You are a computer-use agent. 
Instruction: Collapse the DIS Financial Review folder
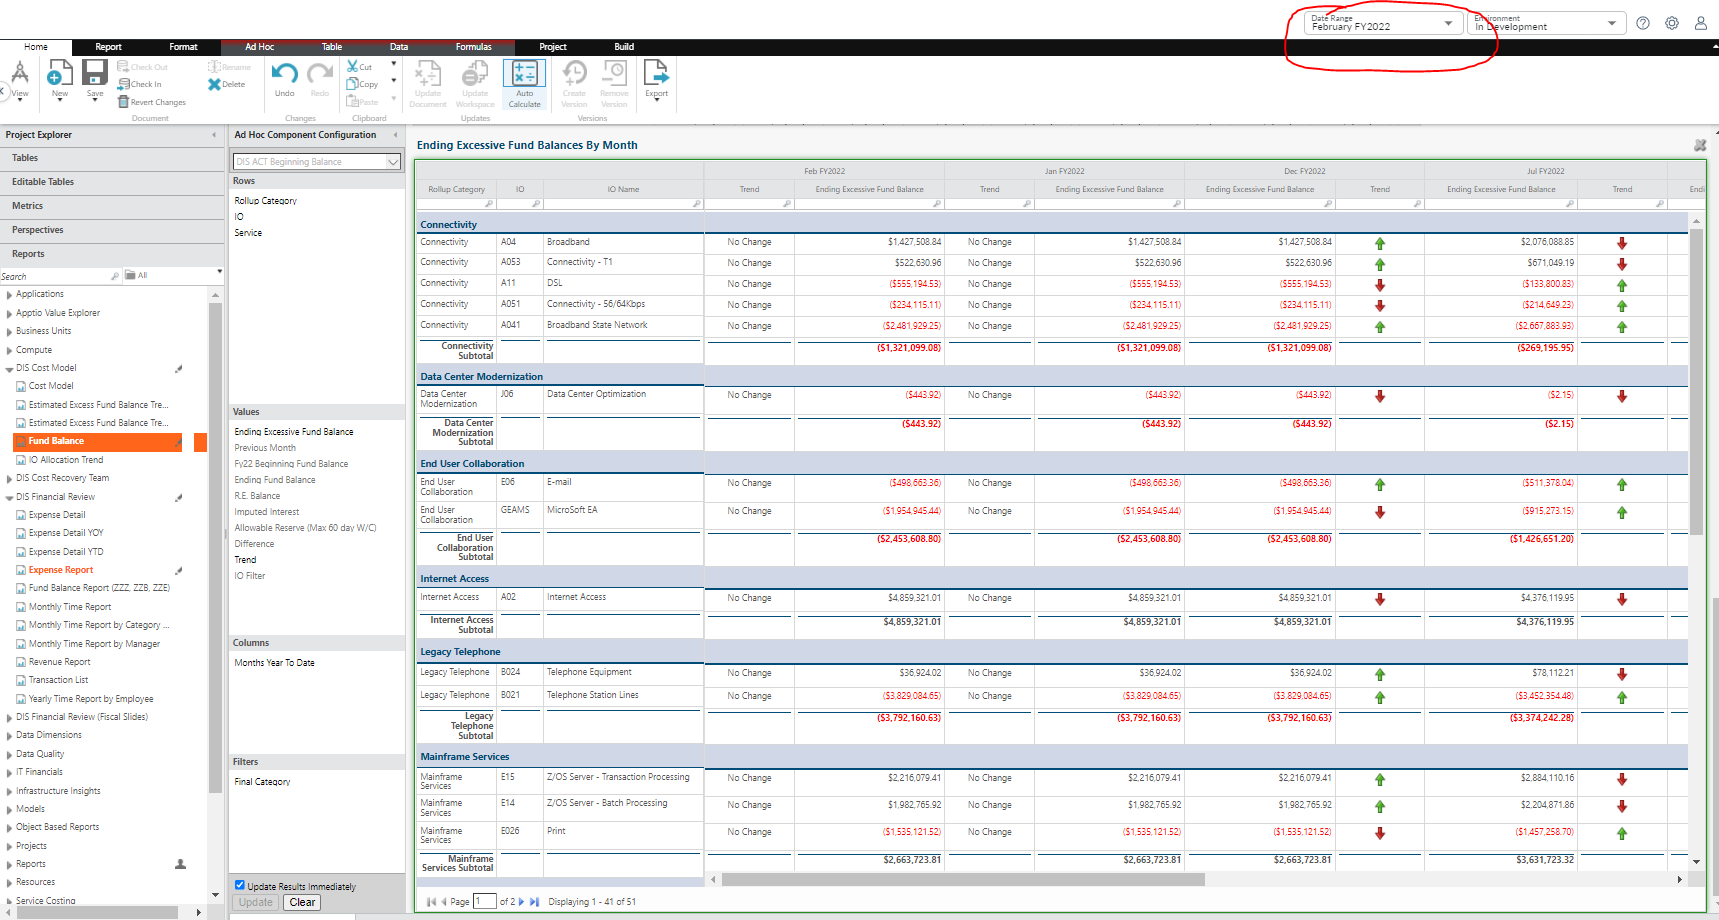9,497
